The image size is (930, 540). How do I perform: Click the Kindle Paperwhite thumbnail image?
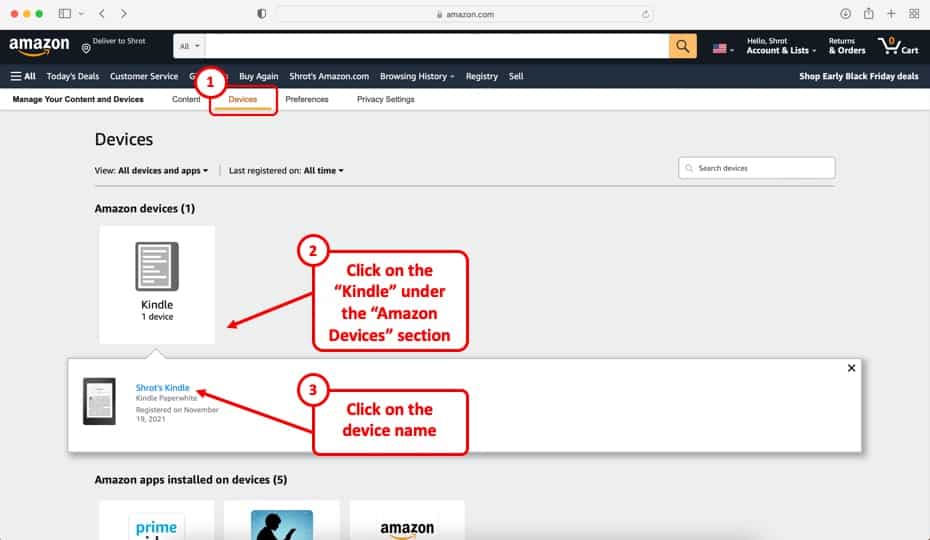point(99,401)
